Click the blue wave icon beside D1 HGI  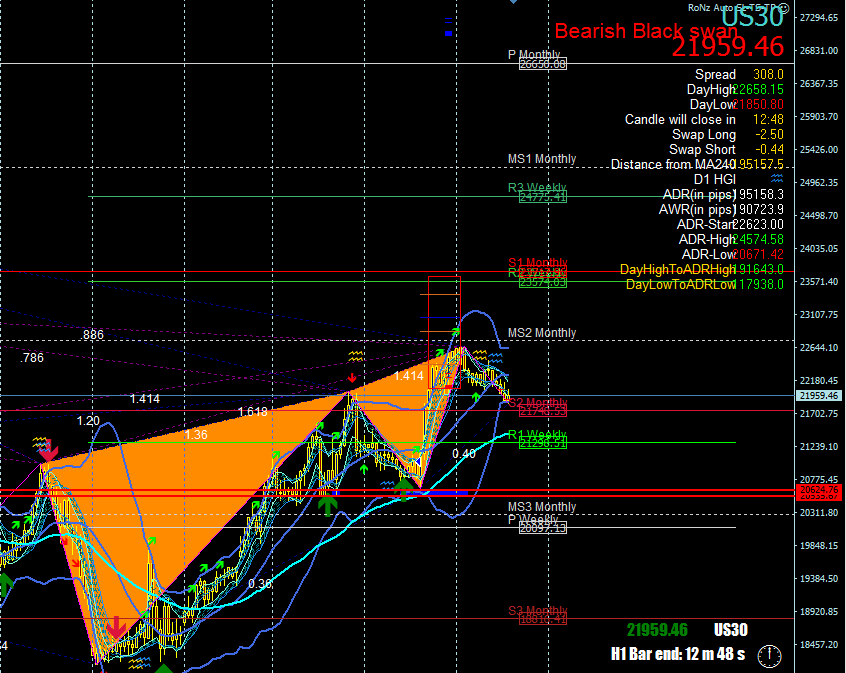pyautogui.click(x=777, y=178)
